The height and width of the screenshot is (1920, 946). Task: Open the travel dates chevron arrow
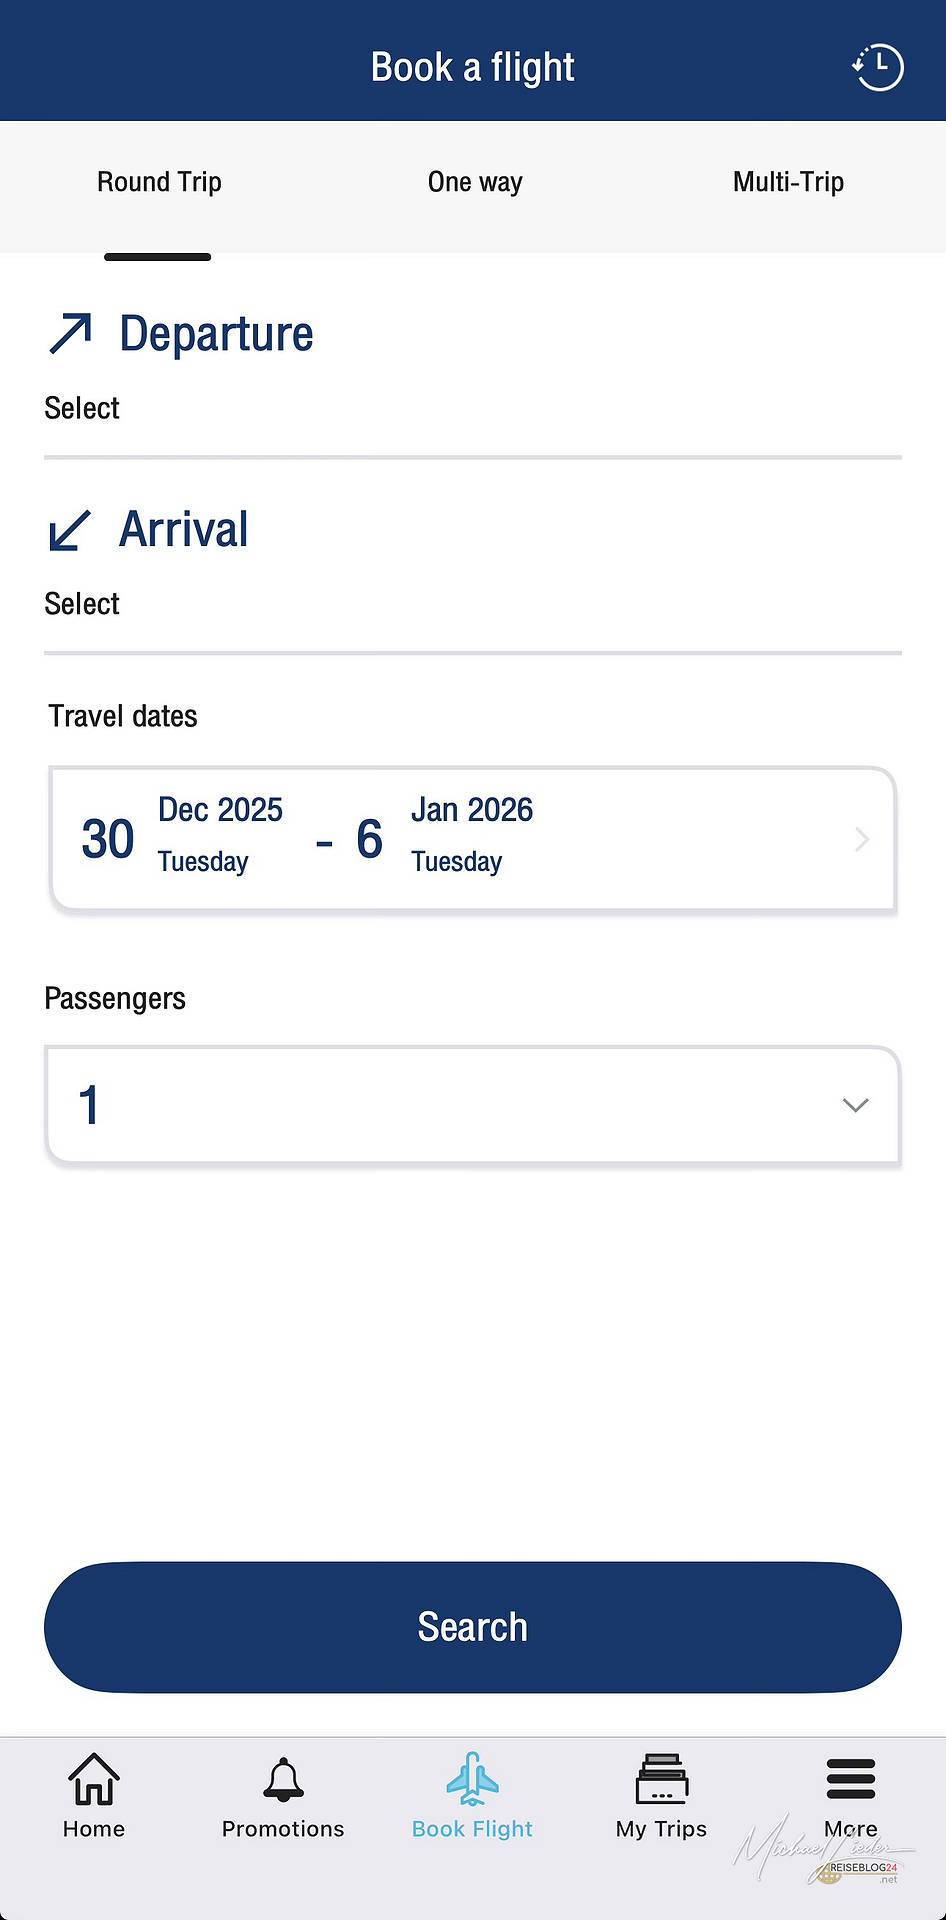(862, 839)
